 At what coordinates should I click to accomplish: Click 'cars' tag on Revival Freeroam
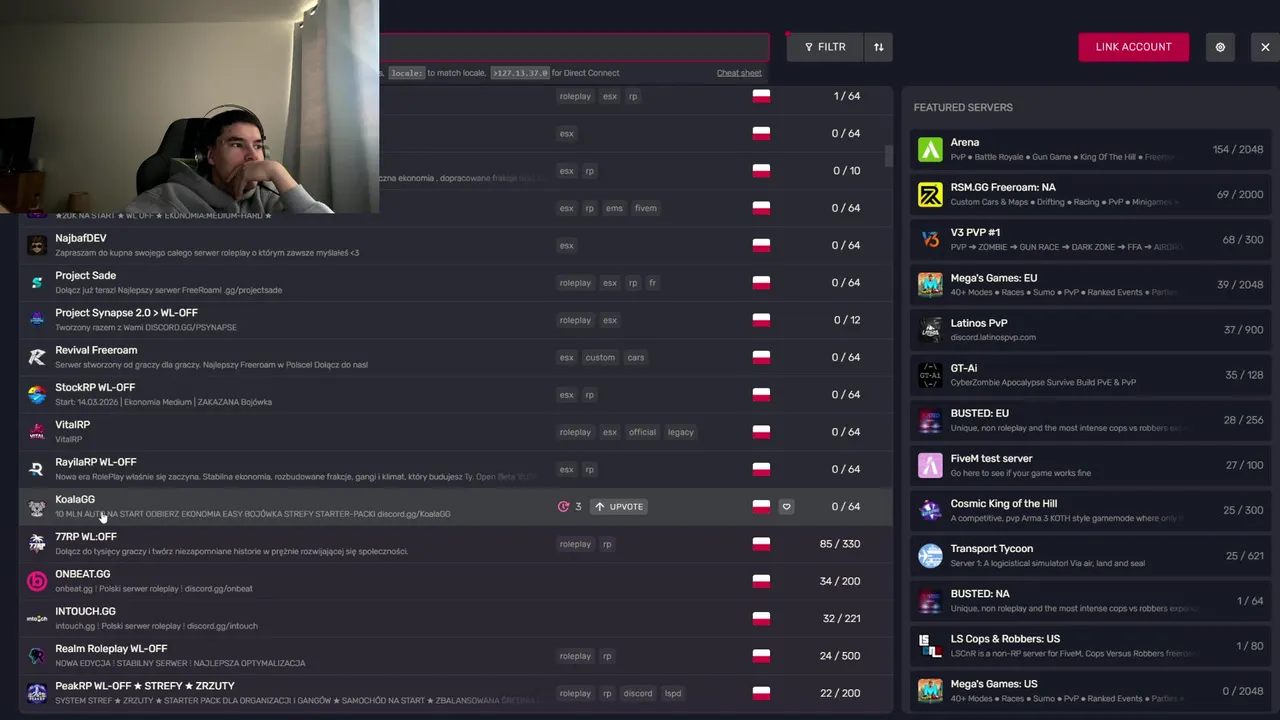(635, 358)
